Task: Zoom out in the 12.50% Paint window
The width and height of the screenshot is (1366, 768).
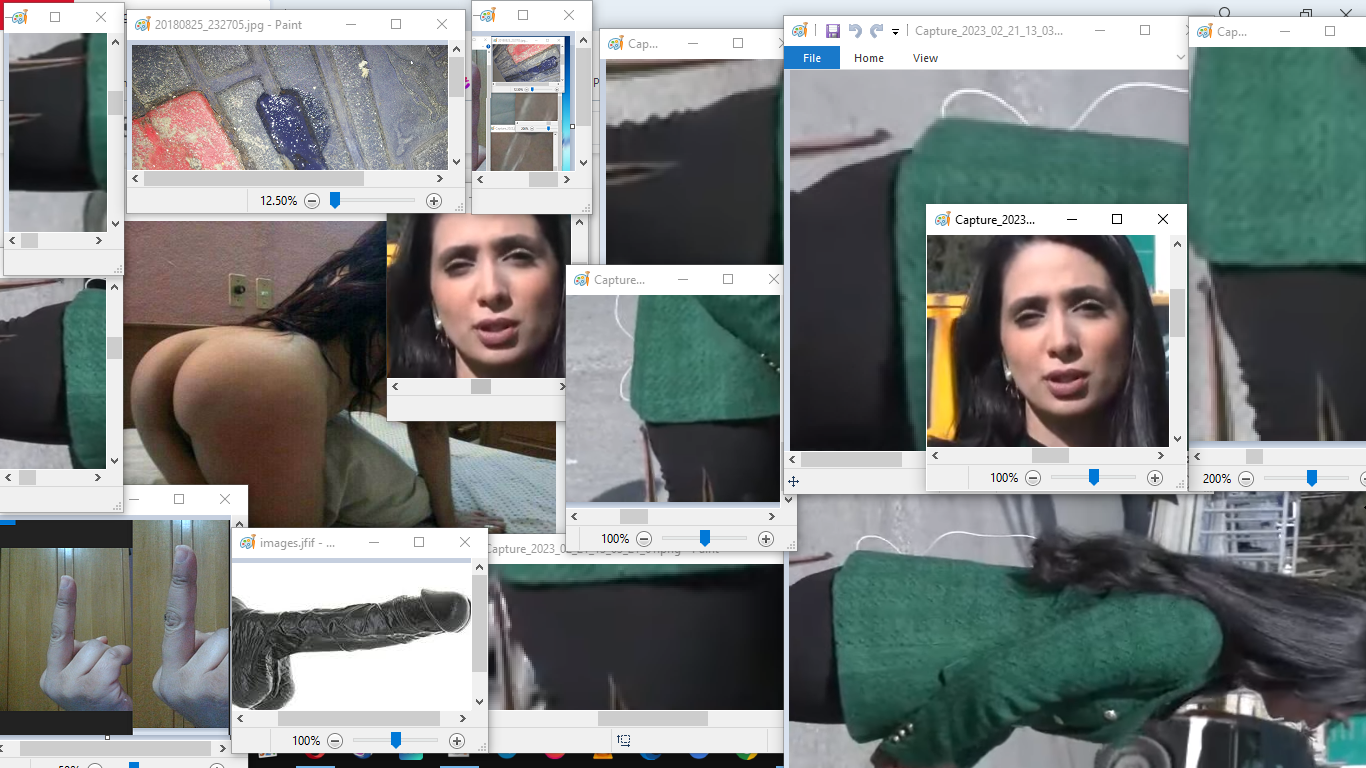Action: [x=312, y=201]
